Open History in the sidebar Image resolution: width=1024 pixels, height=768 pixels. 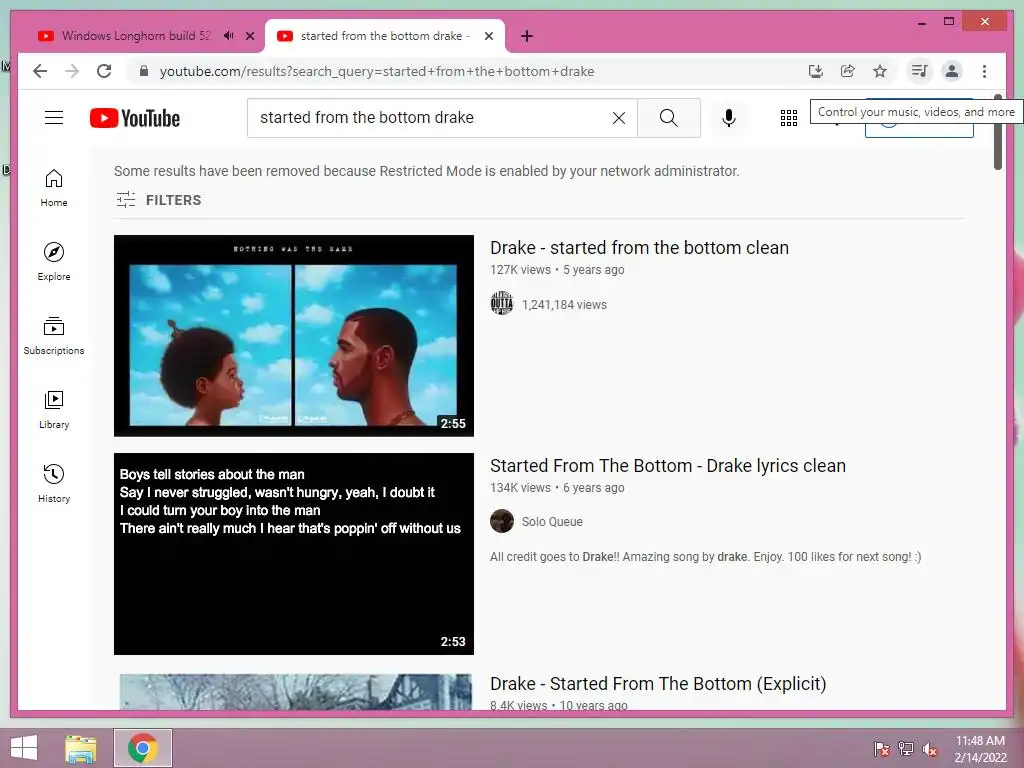coord(54,483)
